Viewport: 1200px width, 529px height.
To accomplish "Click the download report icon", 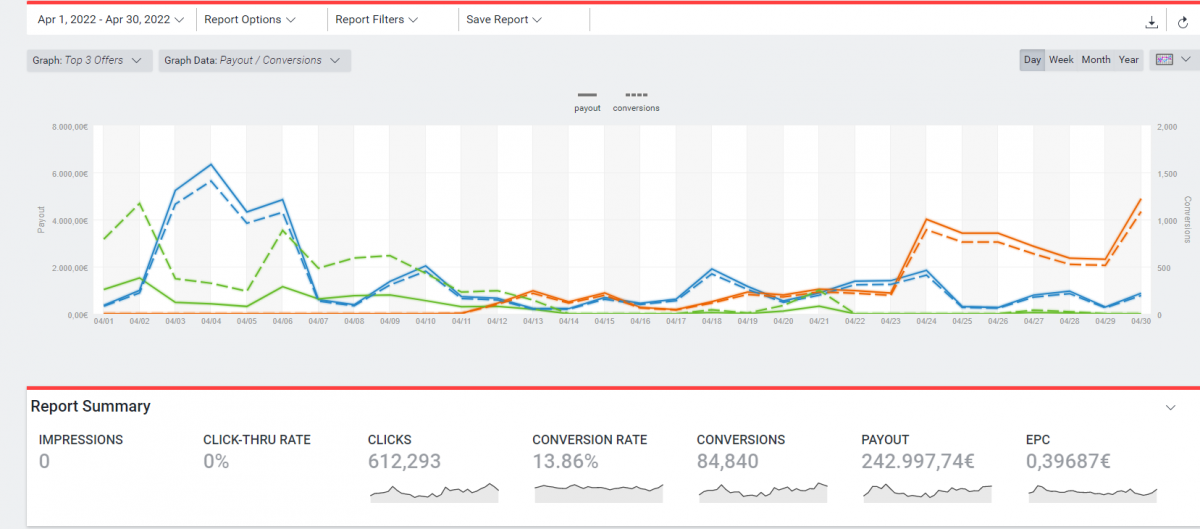I will click(1152, 21).
